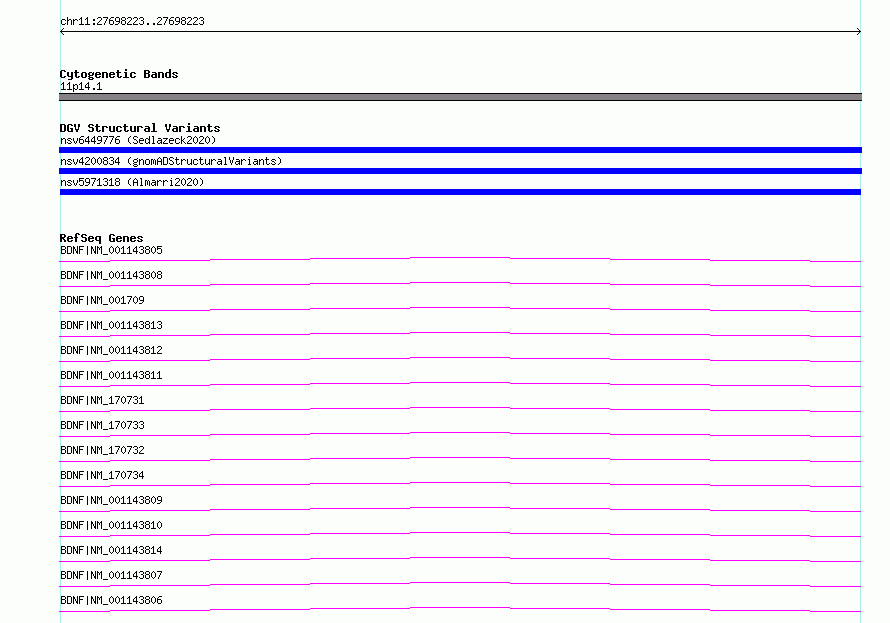Click the magenta intron line of NM_001143806
890x623 pixels.
click(x=460, y=608)
